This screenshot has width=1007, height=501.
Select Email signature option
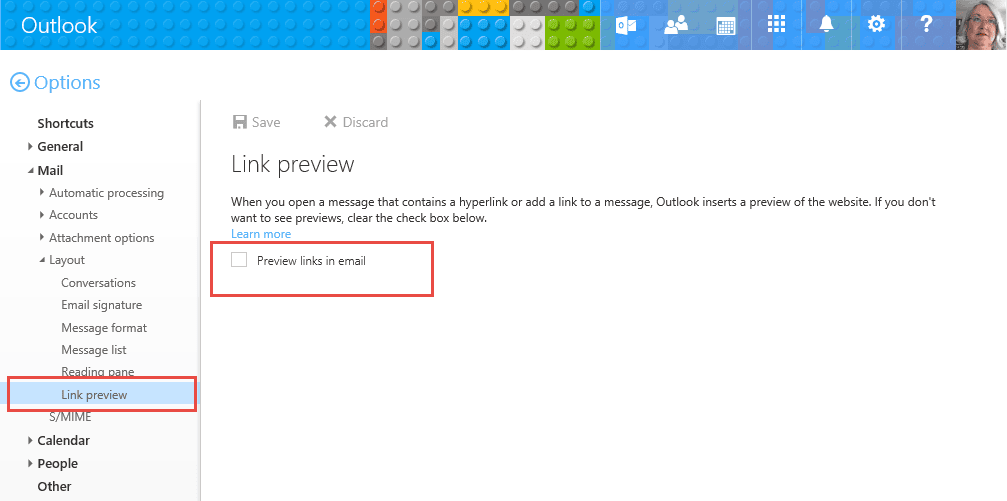coord(101,305)
